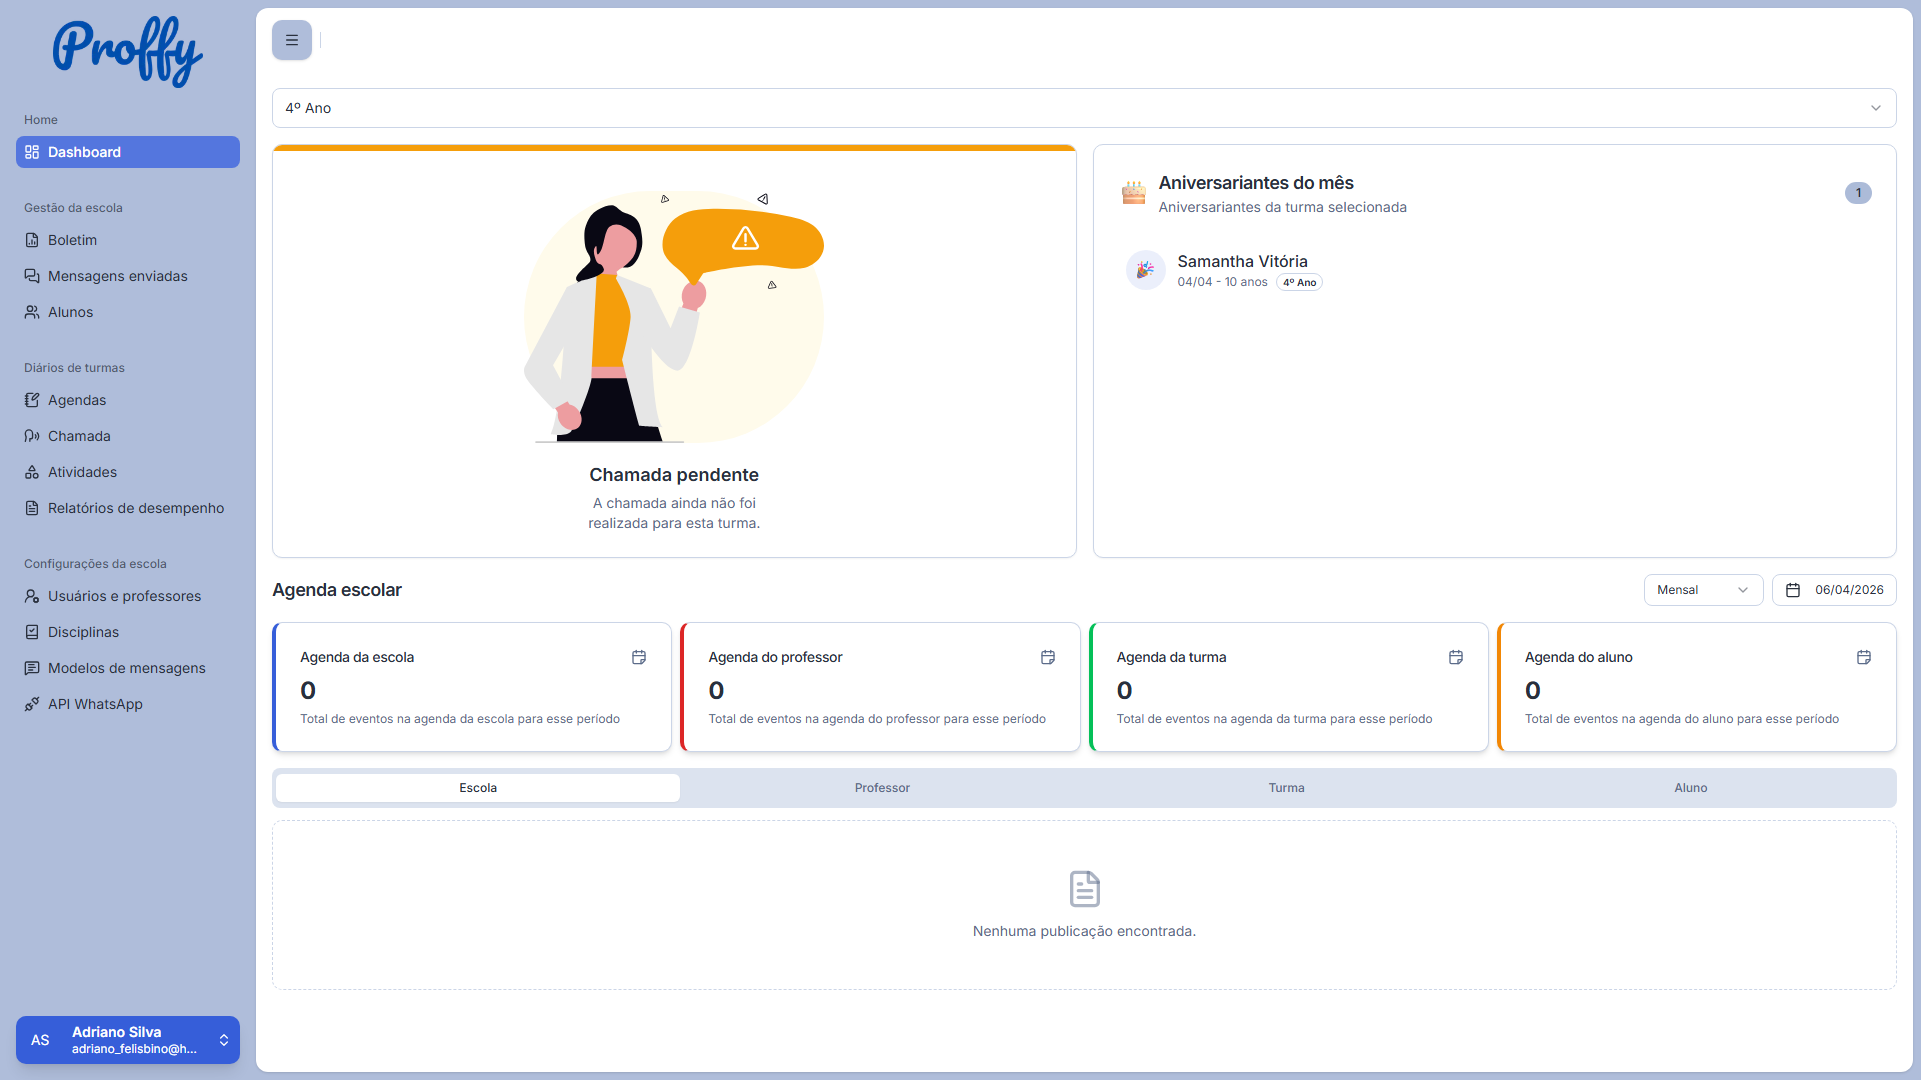Expand Adriano Silva user account menu
The width and height of the screenshot is (1921, 1080).
(x=128, y=1040)
